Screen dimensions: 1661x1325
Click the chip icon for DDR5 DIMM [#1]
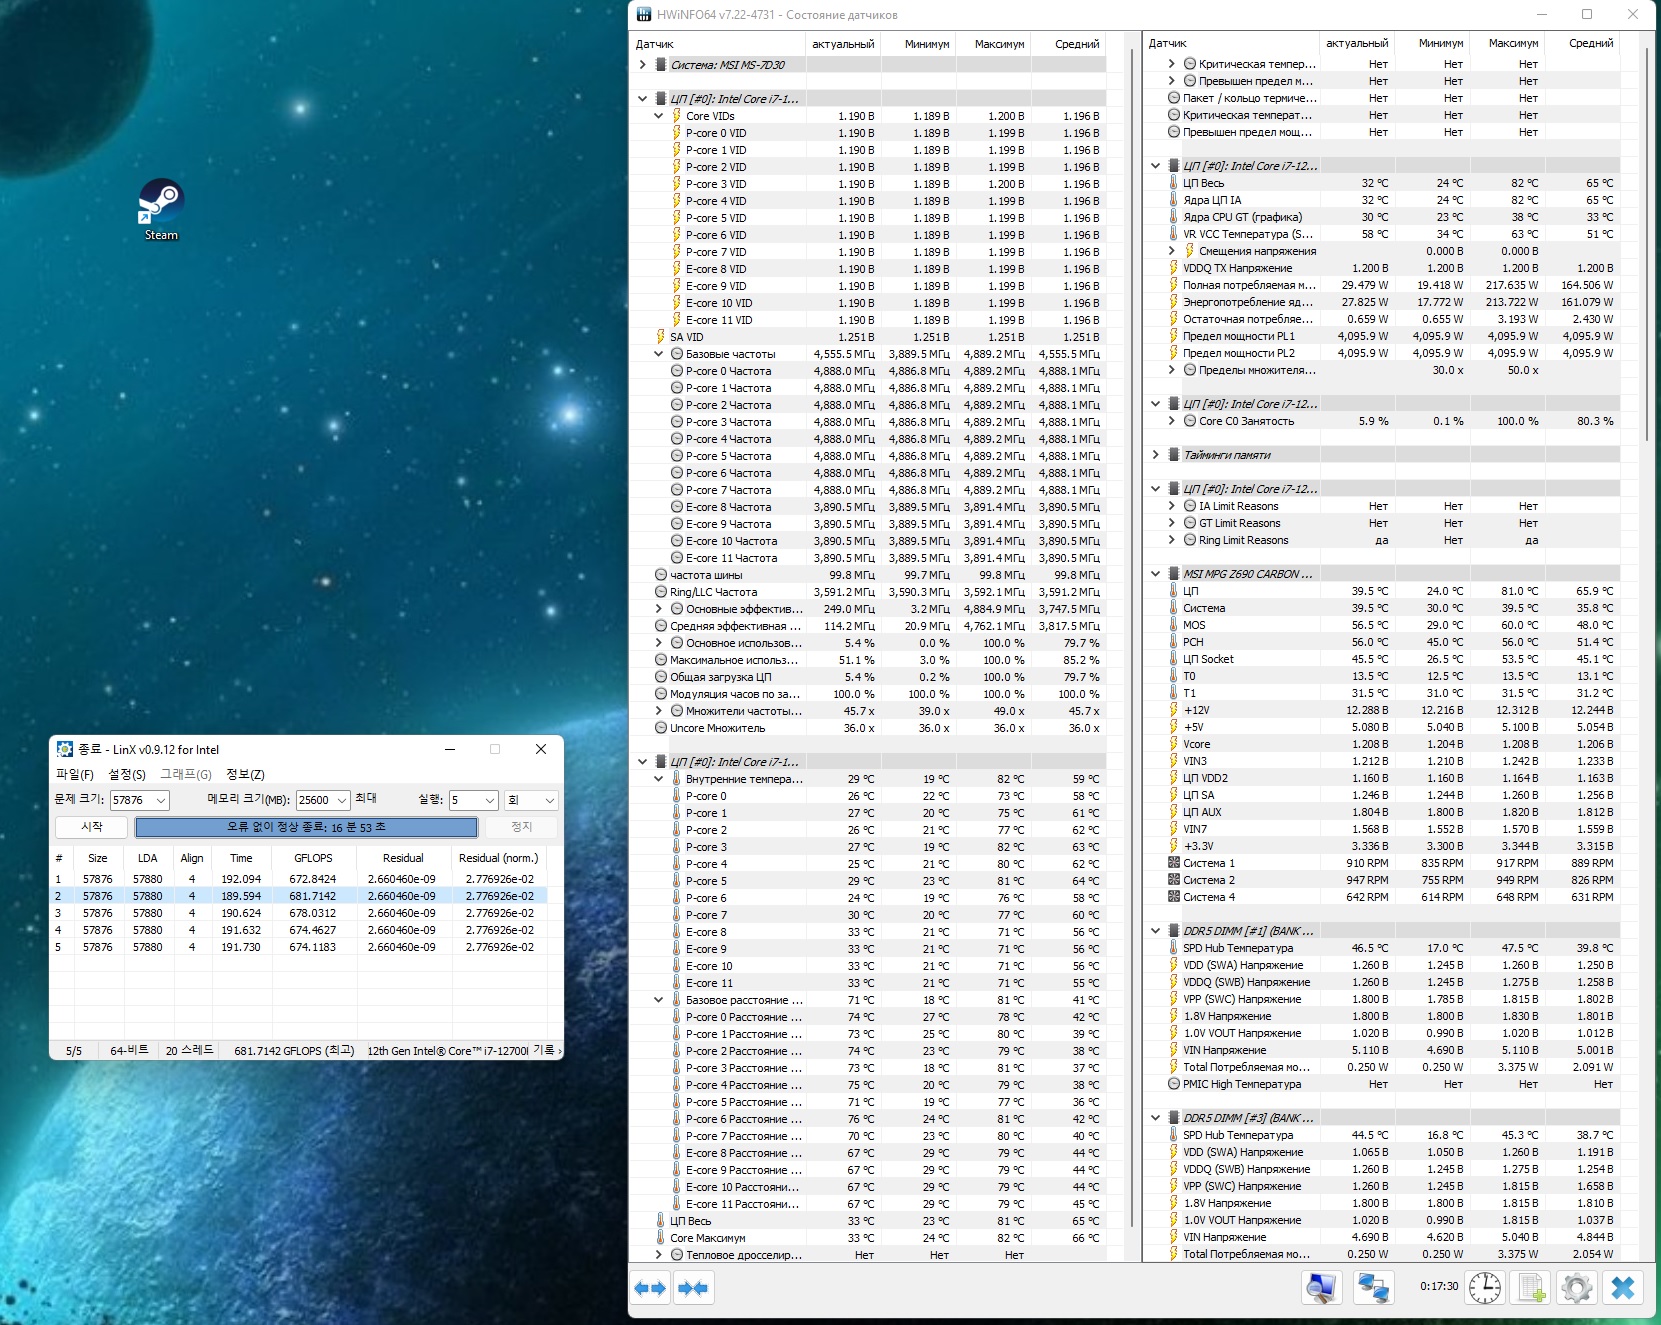click(1174, 931)
